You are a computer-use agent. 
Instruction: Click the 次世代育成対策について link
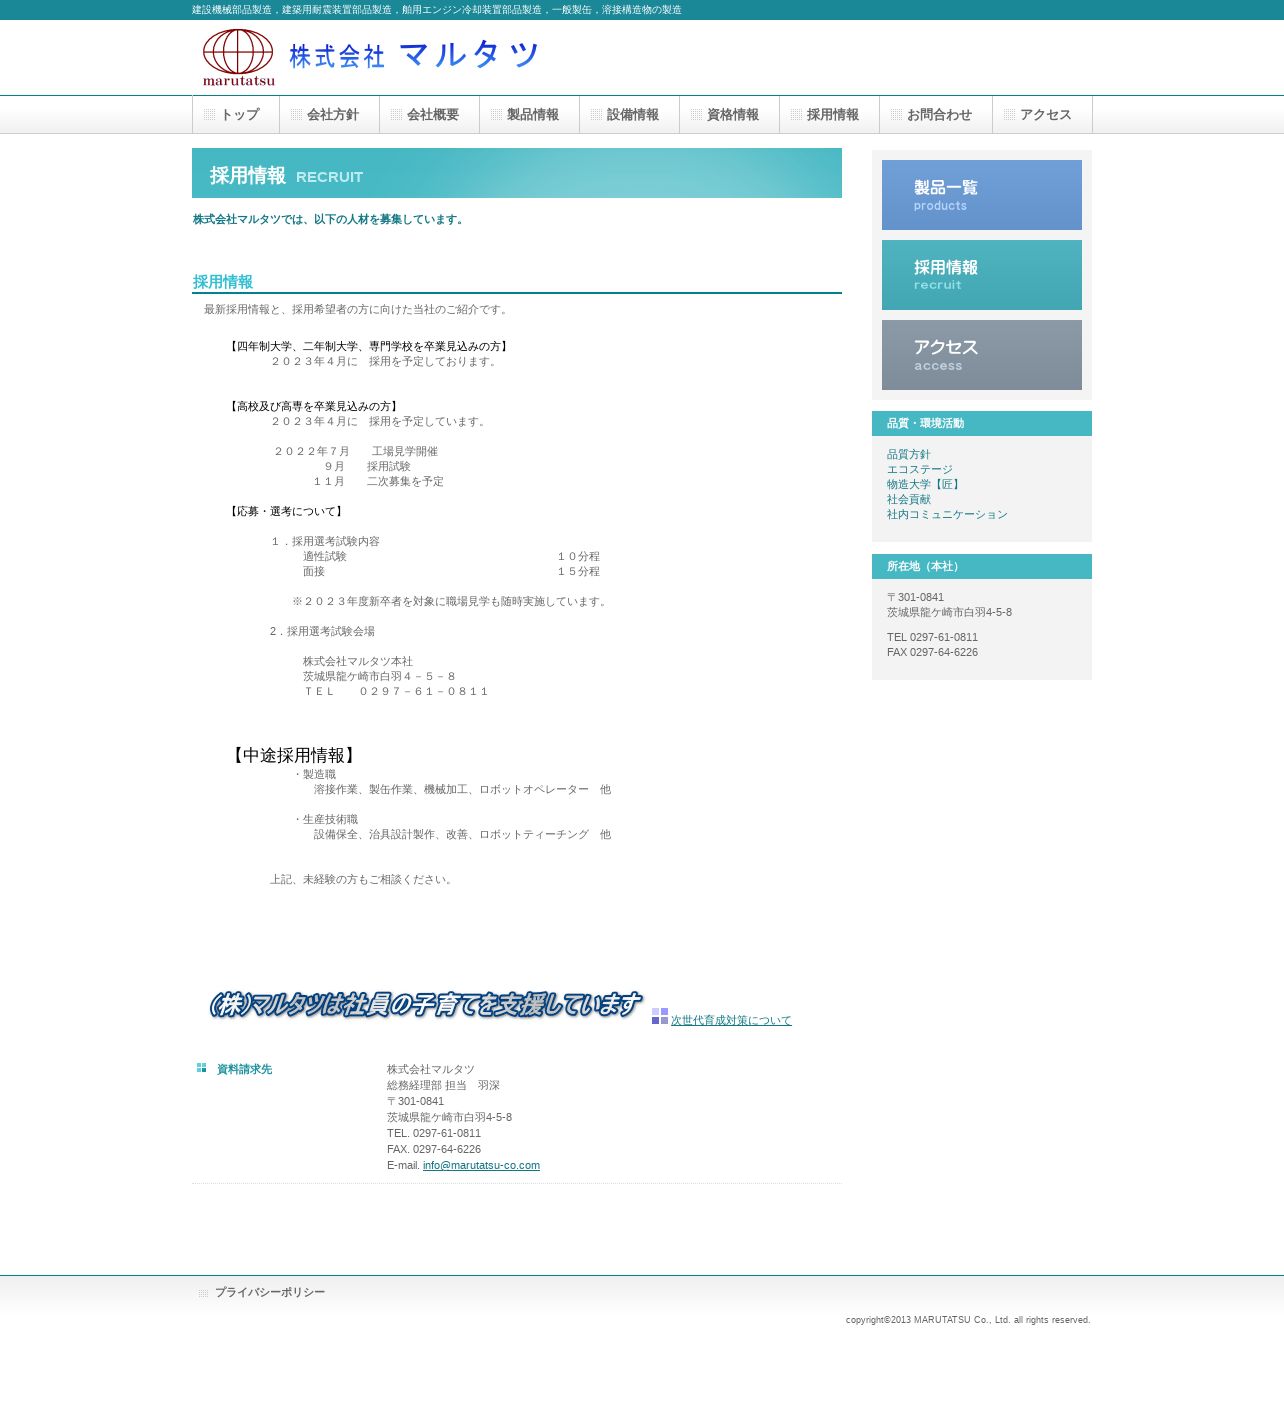tap(731, 1020)
